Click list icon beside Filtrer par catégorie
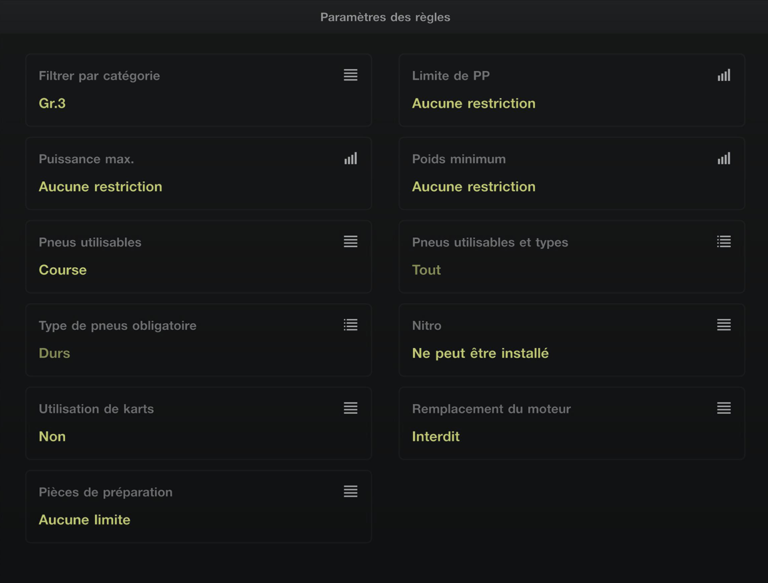This screenshot has height=583, width=768. pyautogui.click(x=350, y=75)
